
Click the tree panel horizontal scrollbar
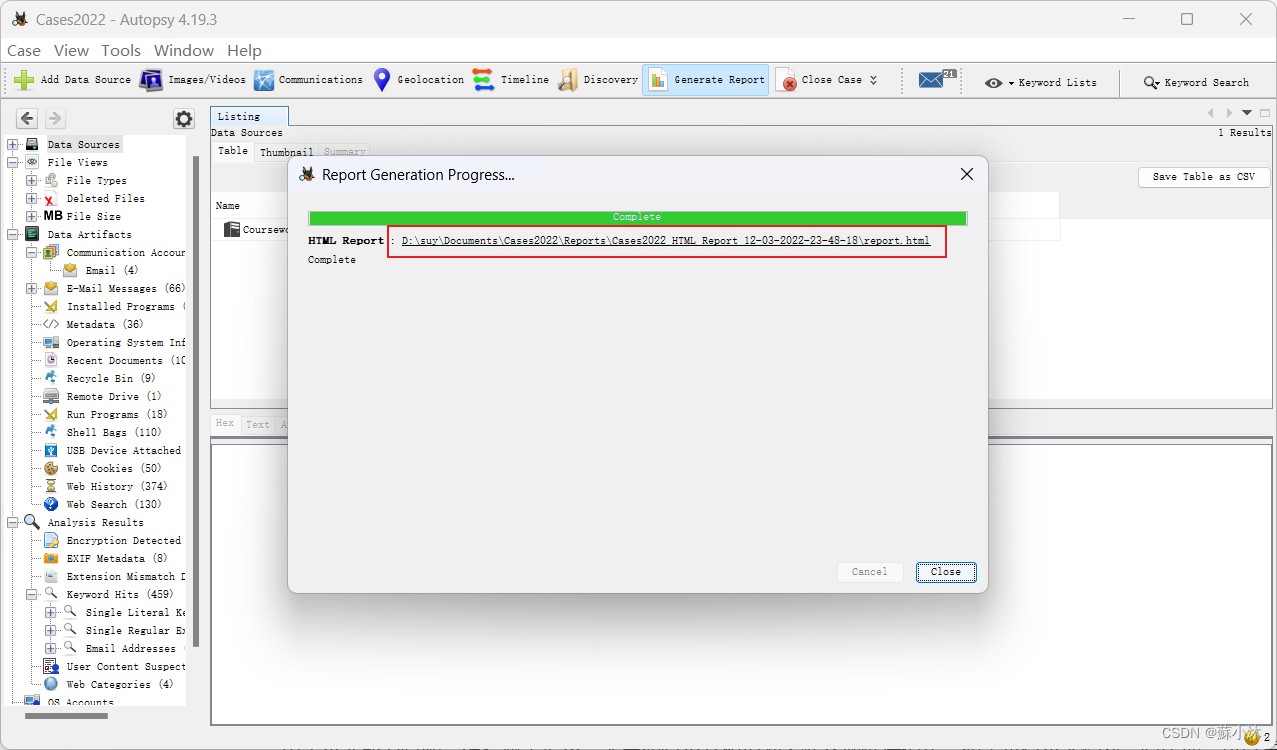(66, 716)
